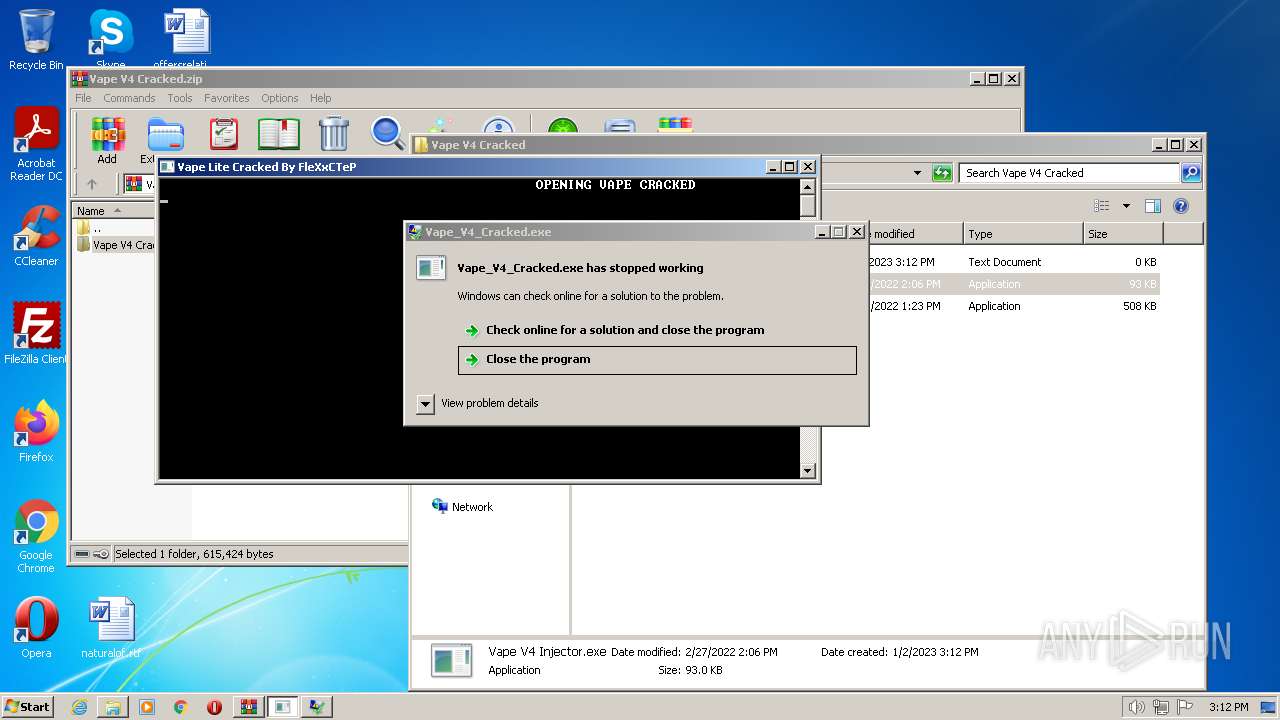Click the volume speaker tray icon

coord(1137,707)
